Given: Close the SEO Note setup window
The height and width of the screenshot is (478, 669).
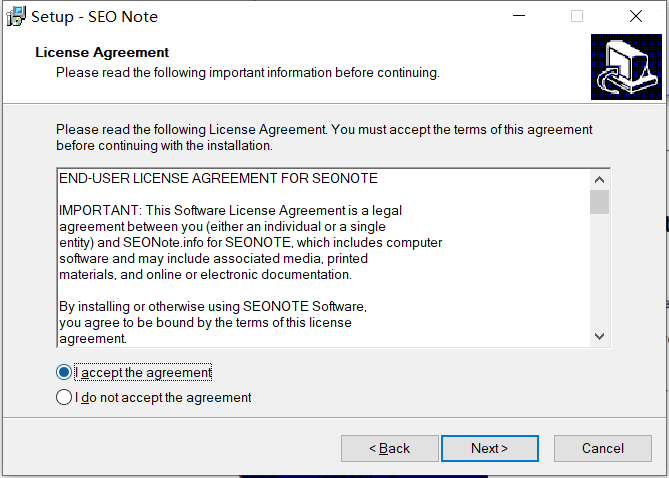Looking at the screenshot, I should (636, 16).
